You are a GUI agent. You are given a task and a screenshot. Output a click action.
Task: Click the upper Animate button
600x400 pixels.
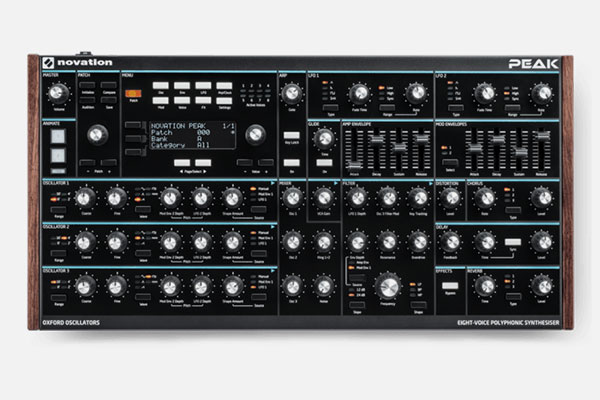(58, 136)
